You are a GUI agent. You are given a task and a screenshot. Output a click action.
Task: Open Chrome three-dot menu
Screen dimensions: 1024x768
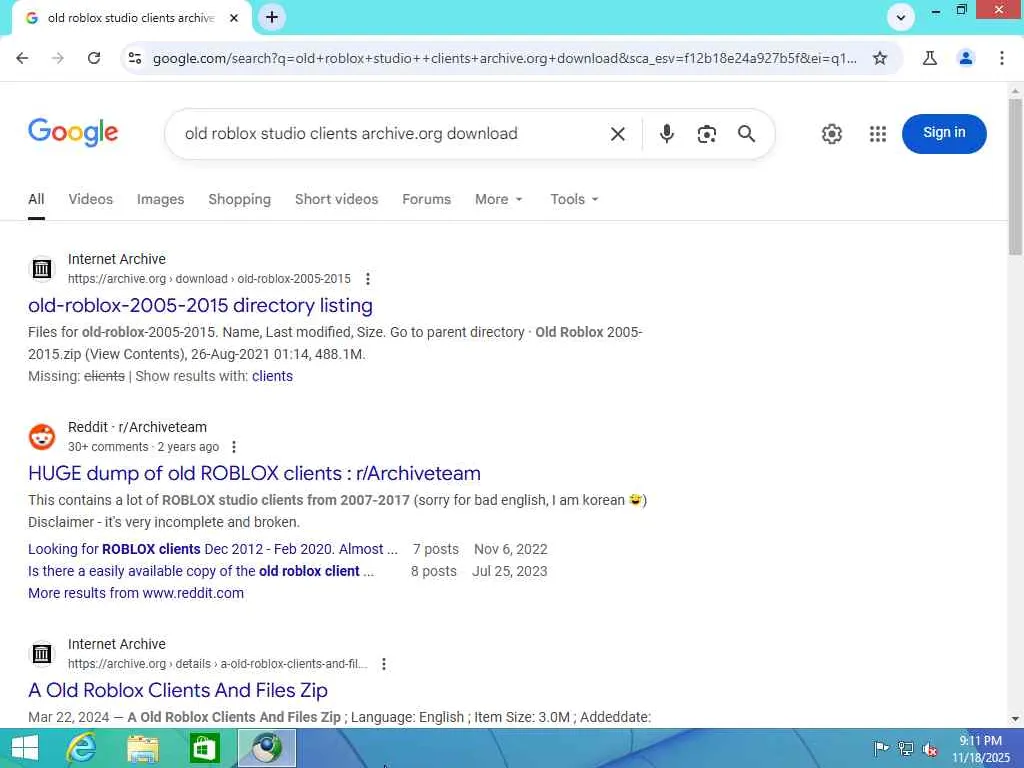click(x=1001, y=58)
